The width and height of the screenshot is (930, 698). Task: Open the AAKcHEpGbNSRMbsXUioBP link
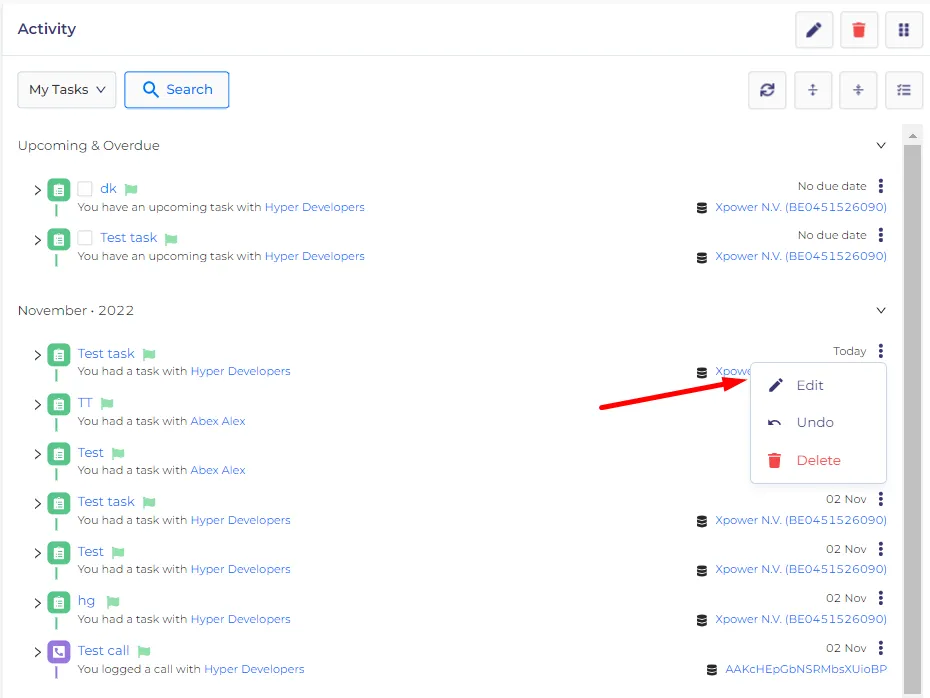coord(806,669)
